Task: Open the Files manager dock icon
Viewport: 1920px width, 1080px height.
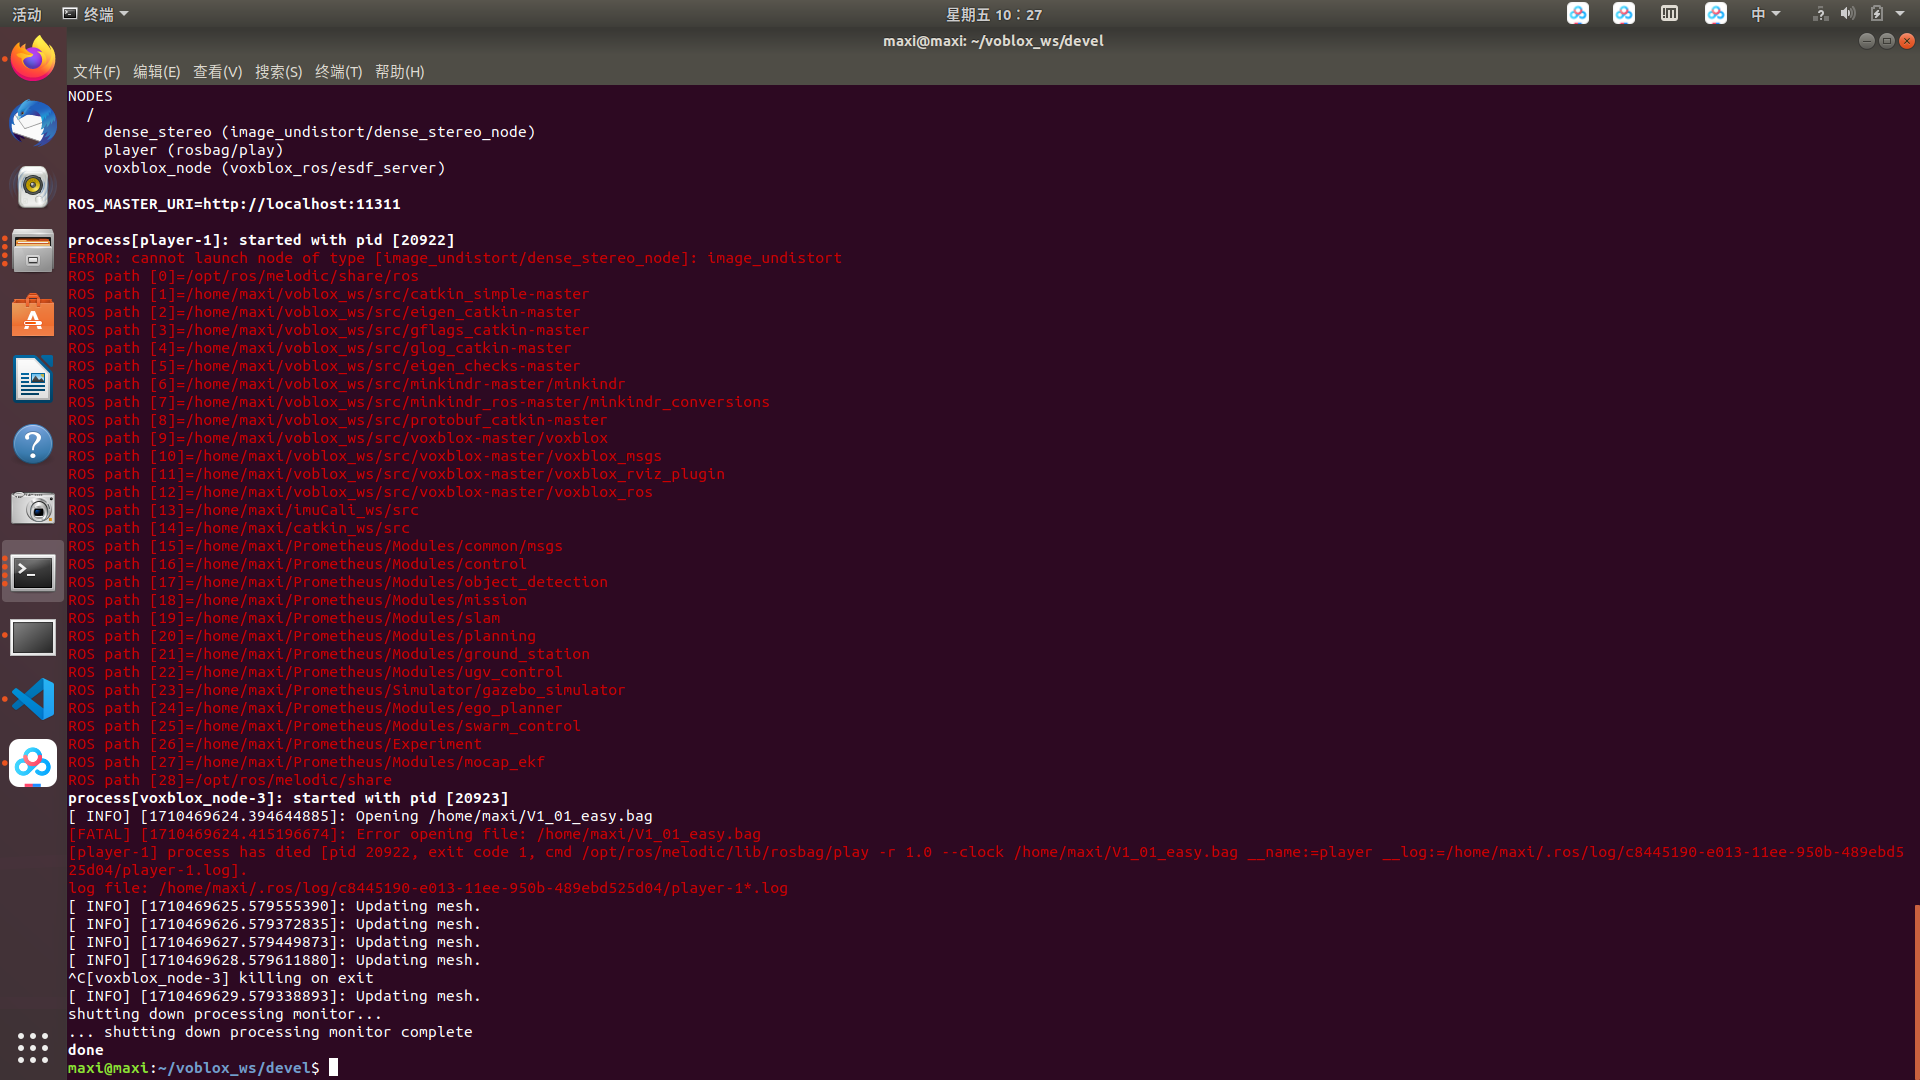Action: pos(33,250)
